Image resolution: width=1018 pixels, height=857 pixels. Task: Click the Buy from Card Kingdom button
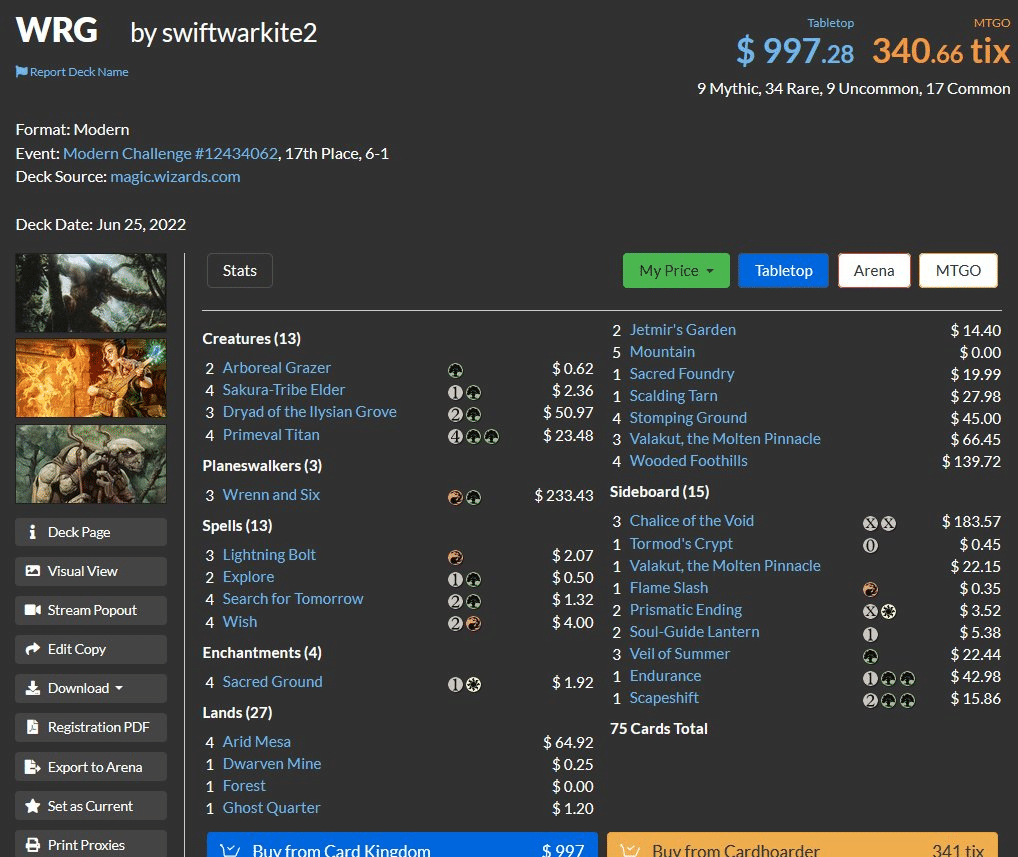[402, 849]
